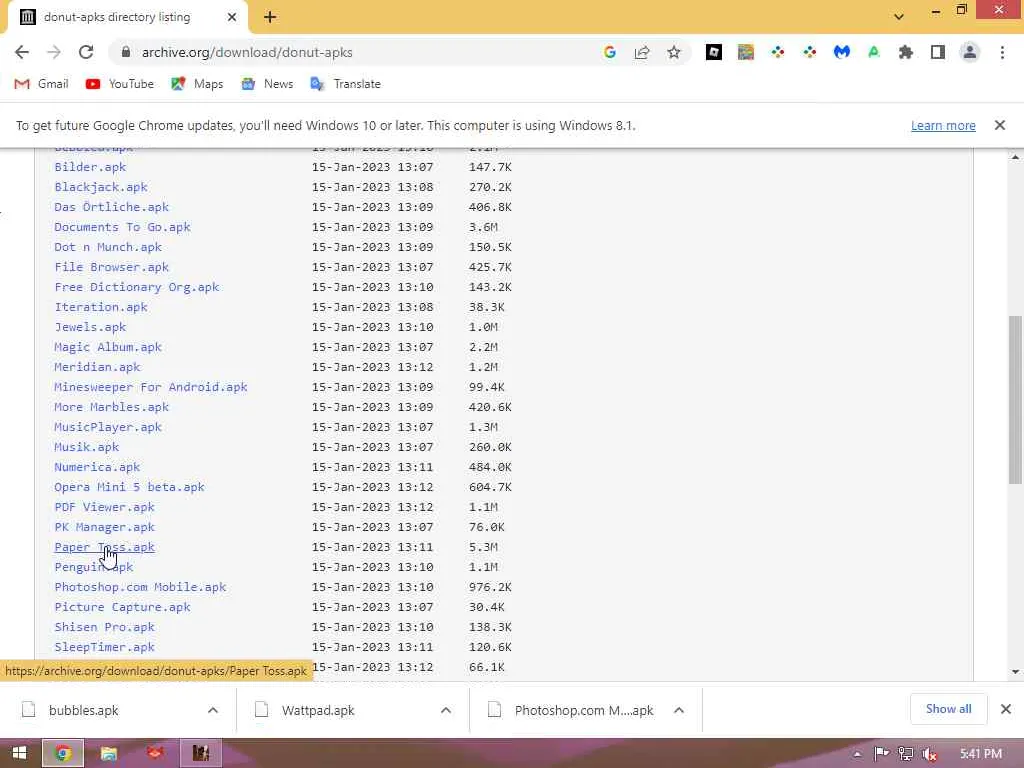Screen dimensions: 1024x768
Task: Open the colorful mosaic extension icon
Action: (746, 52)
